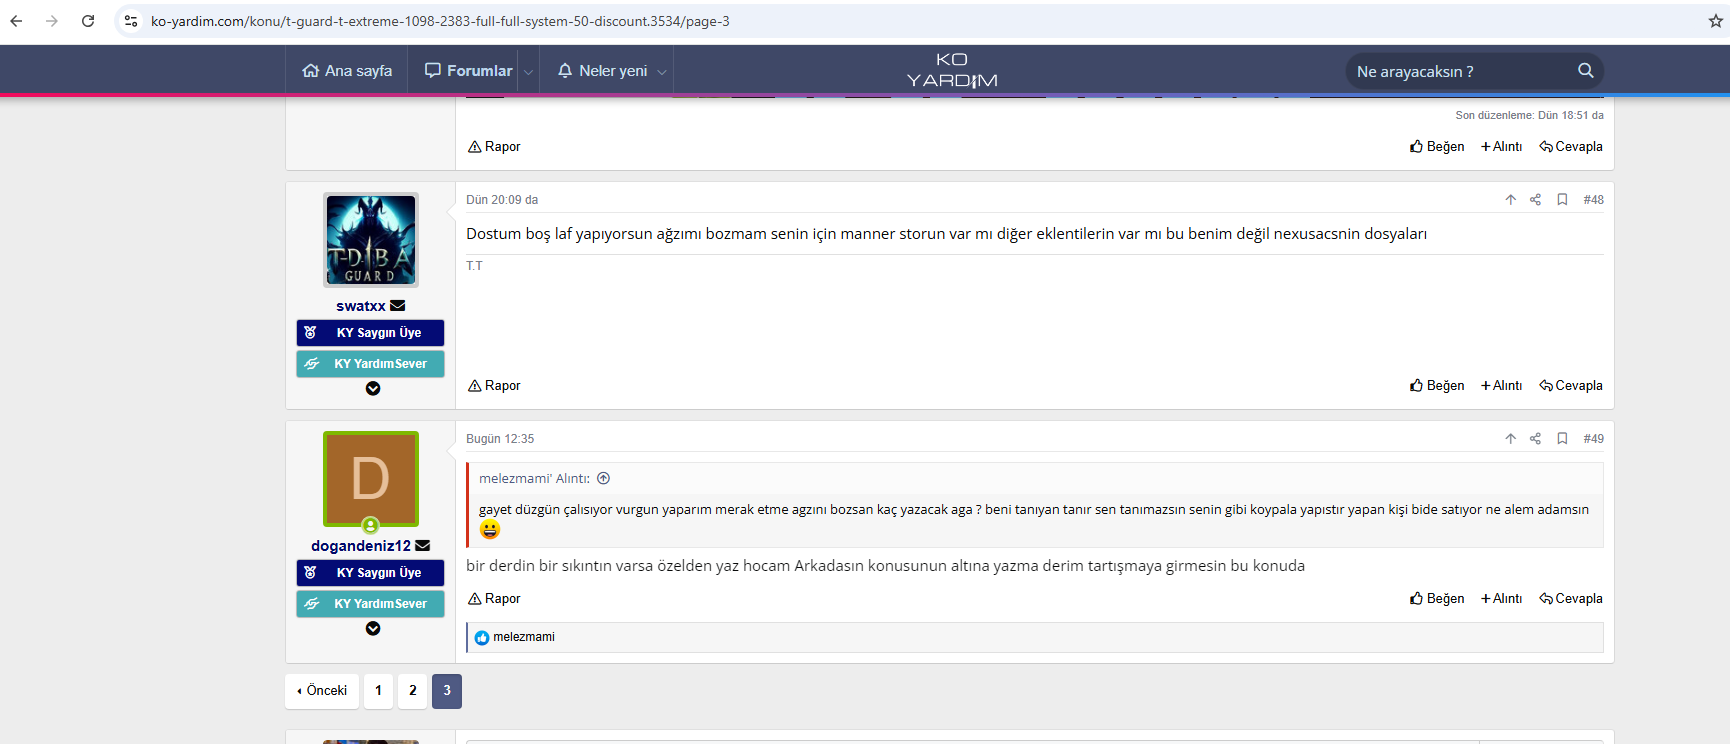Click the up arrow on post #49
Viewport: 1730px width, 744px height.
coord(1511,439)
